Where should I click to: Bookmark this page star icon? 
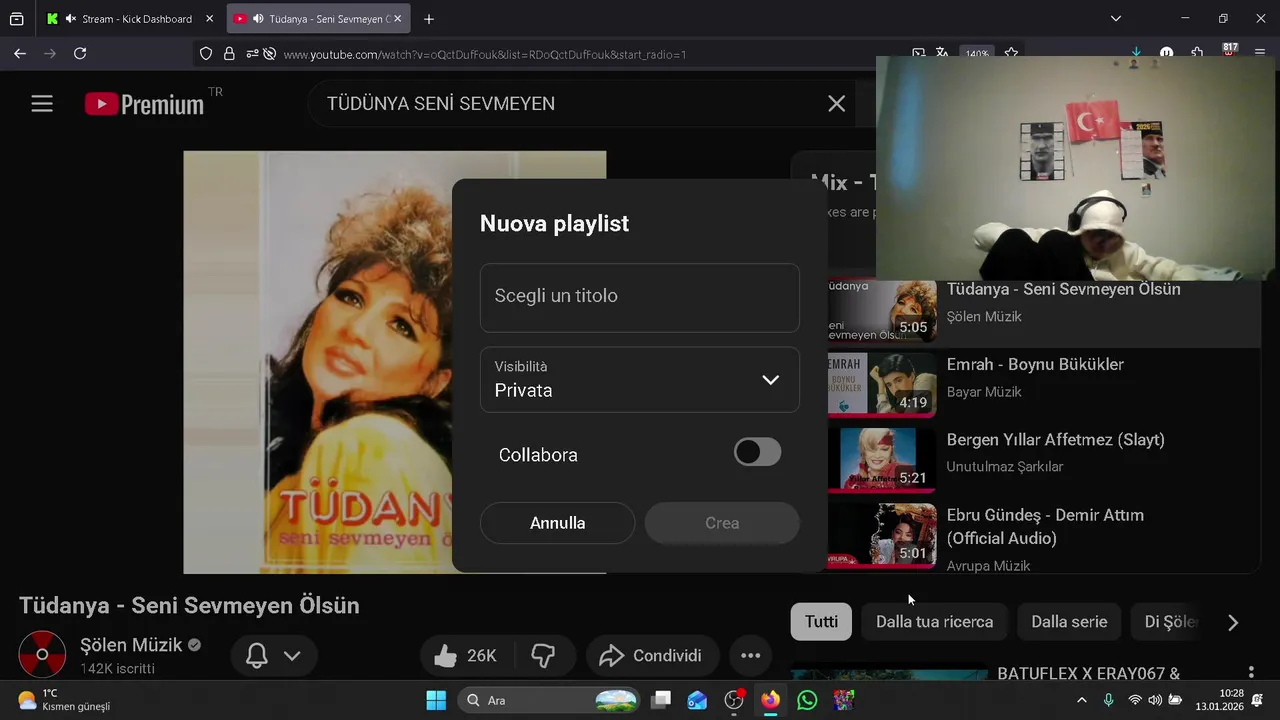click(x=1011, y=54)
